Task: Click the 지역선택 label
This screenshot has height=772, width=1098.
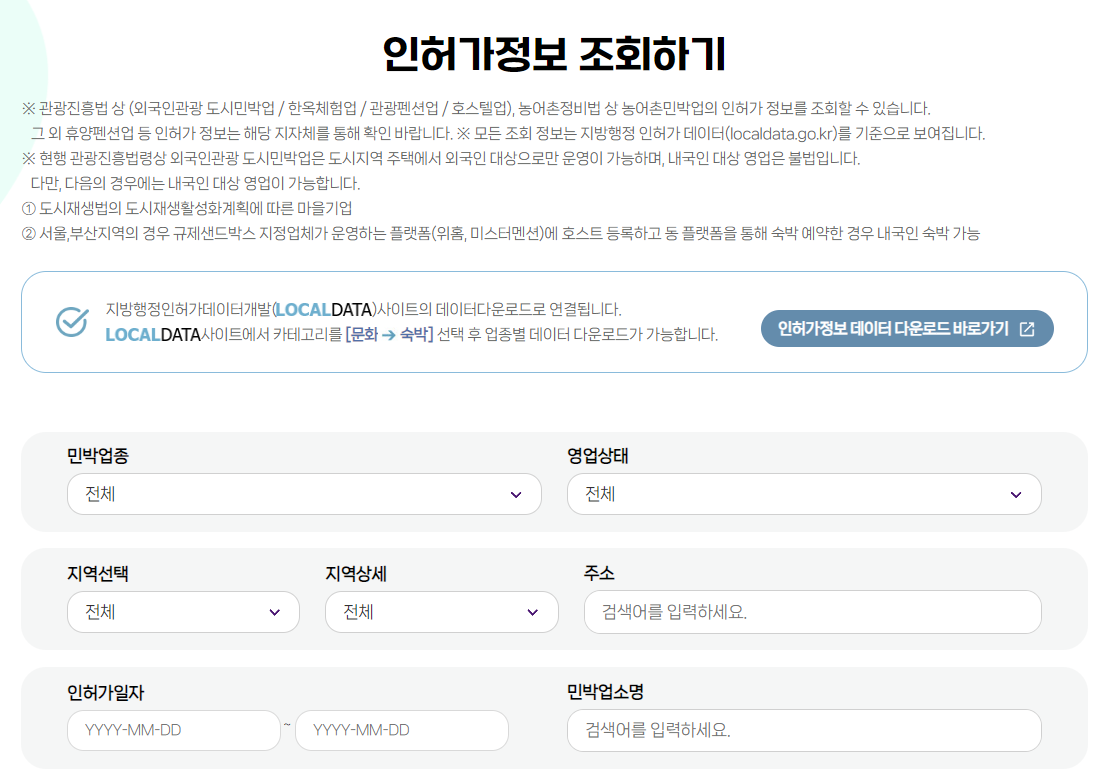Action: (97, 573)
